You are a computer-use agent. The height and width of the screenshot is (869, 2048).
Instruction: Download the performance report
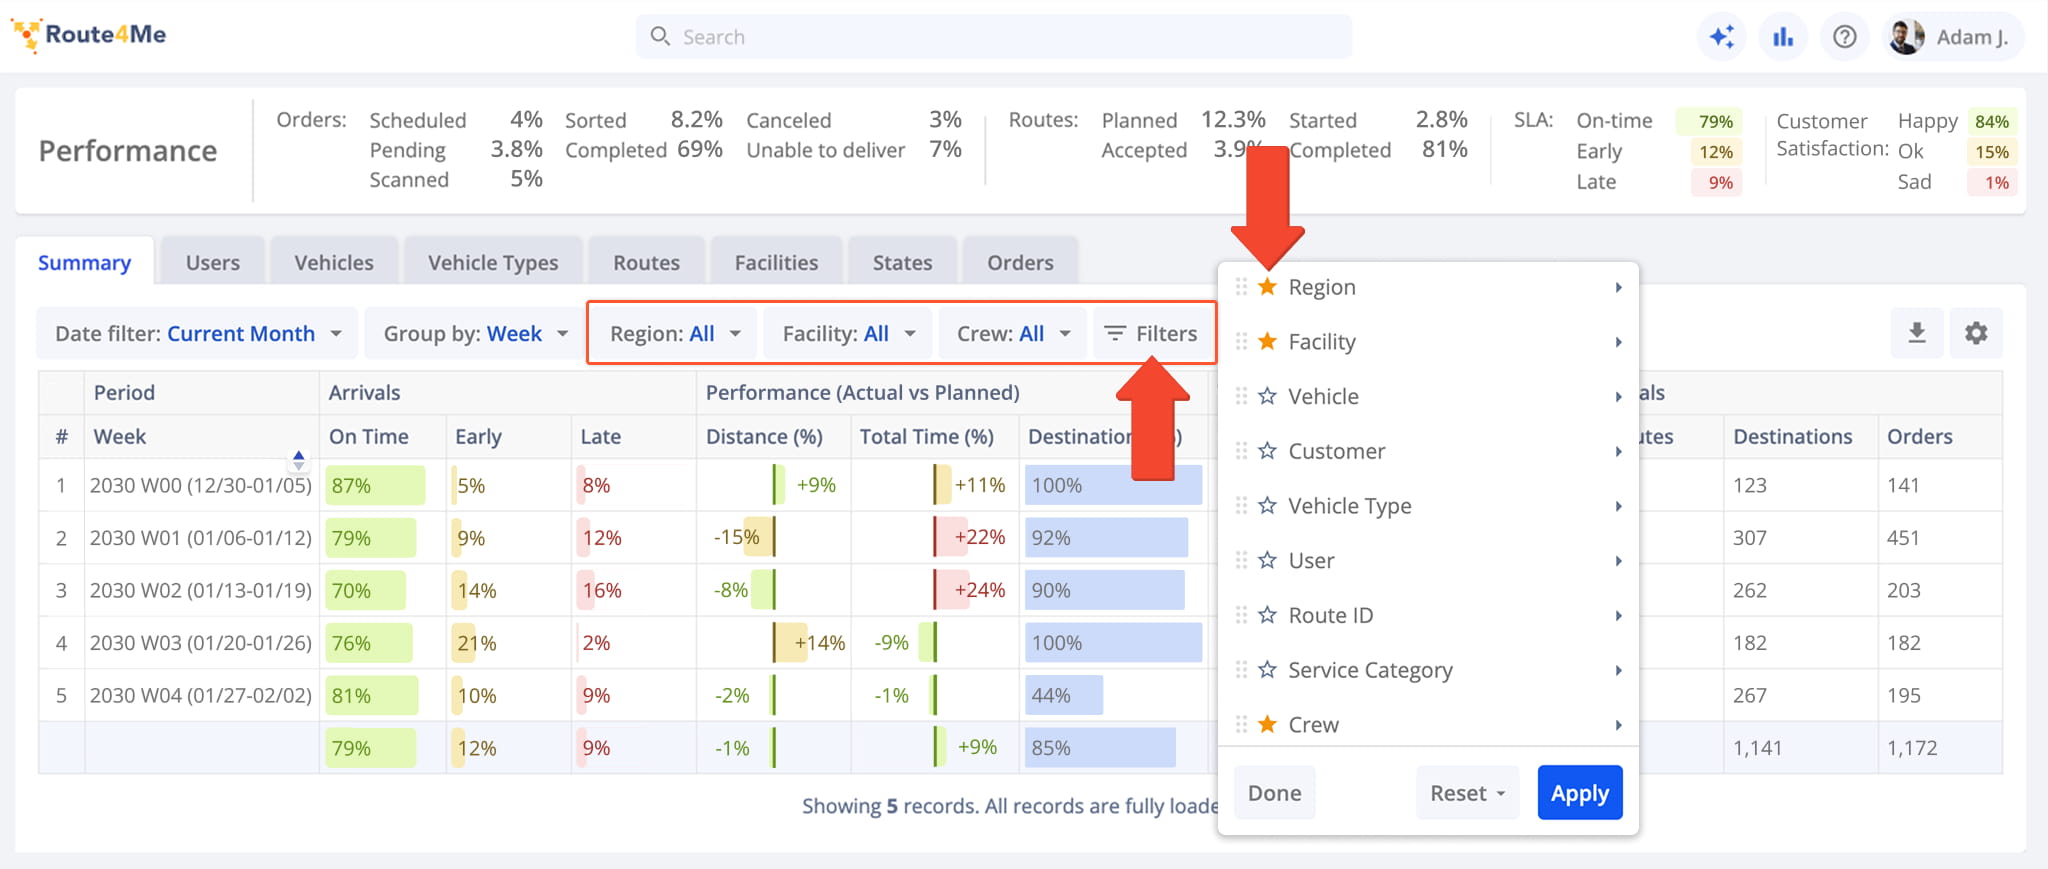click(x=1917, y=333)
